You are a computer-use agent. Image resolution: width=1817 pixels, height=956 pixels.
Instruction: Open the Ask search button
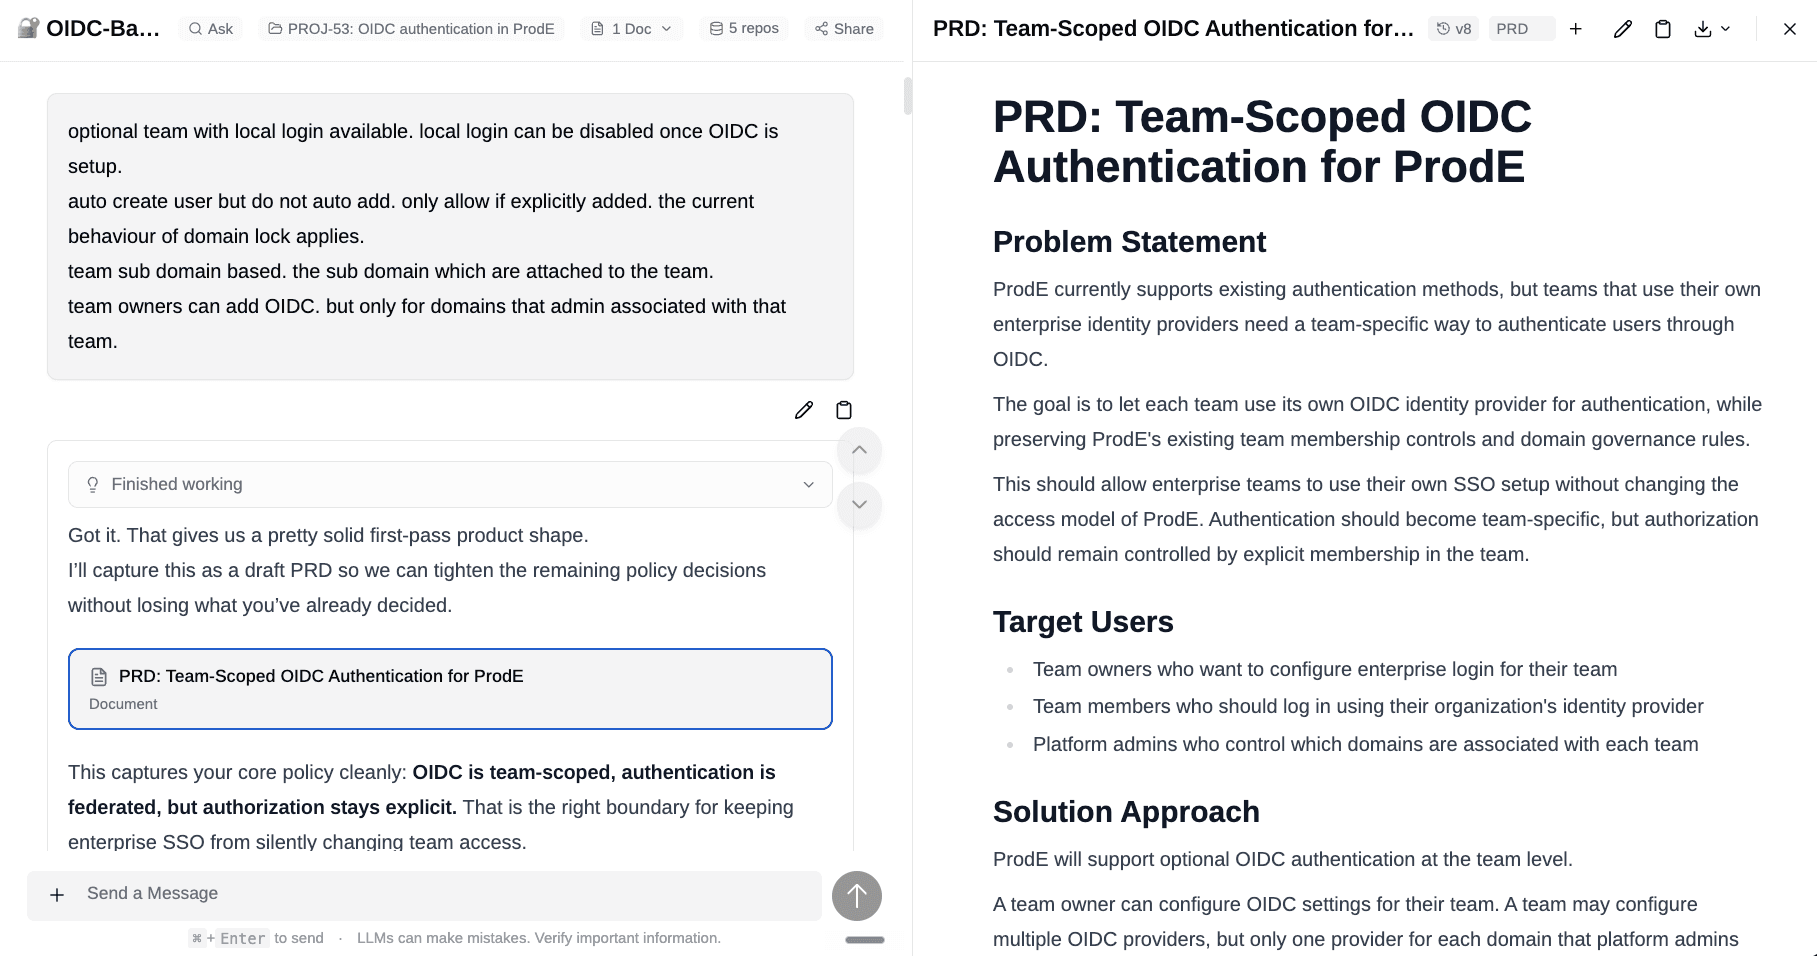(211, 29)
